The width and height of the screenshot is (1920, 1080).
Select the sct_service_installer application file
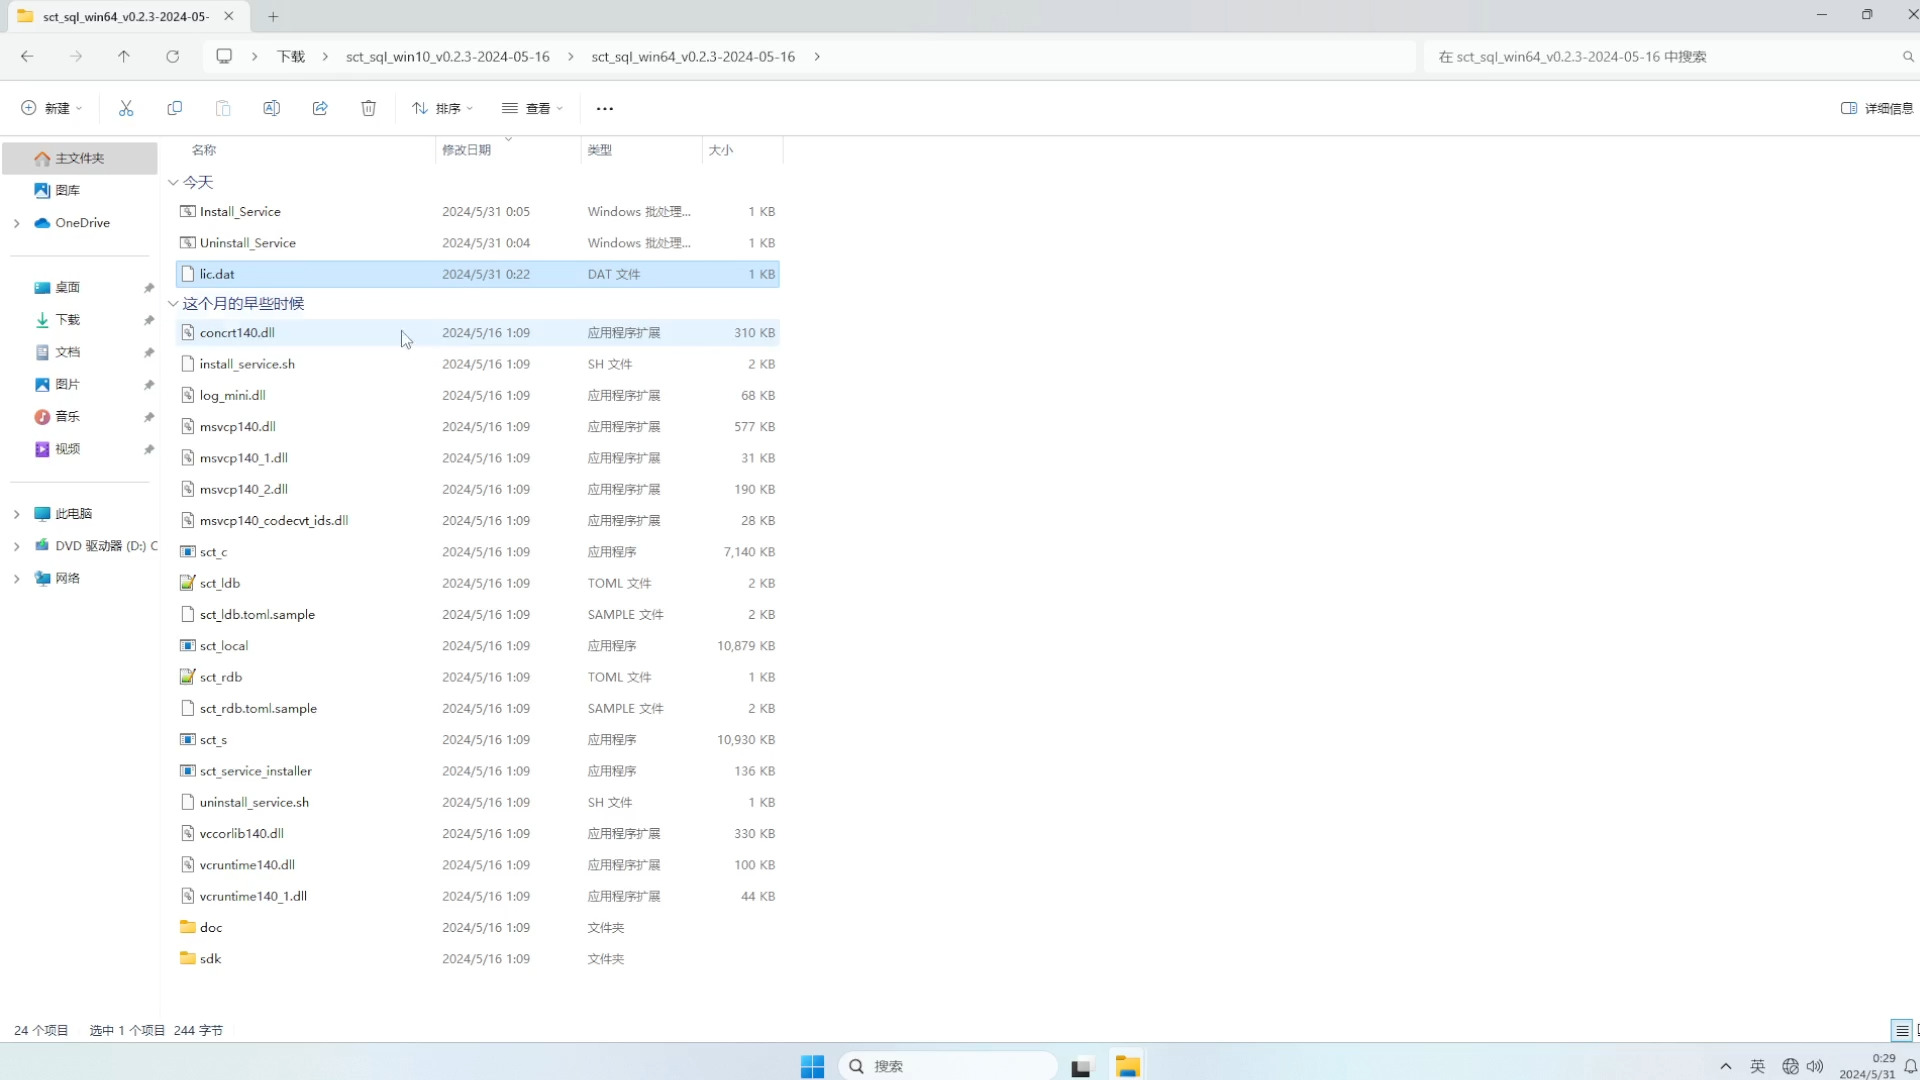pos(255,771)
